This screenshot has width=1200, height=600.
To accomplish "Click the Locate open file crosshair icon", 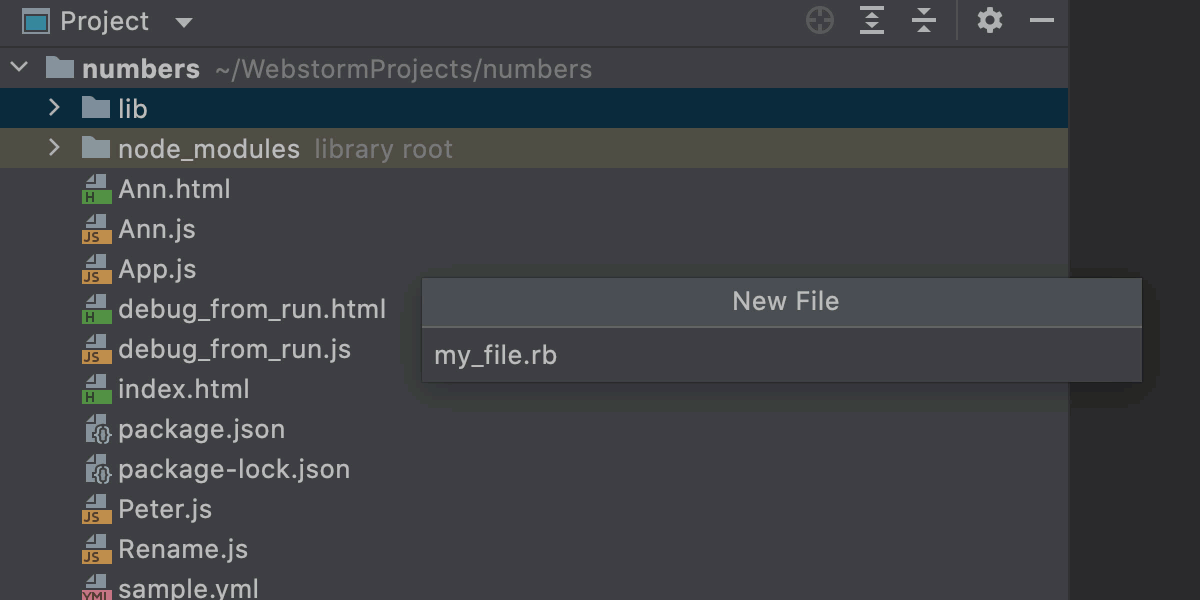I will click(x=819, y=20).
